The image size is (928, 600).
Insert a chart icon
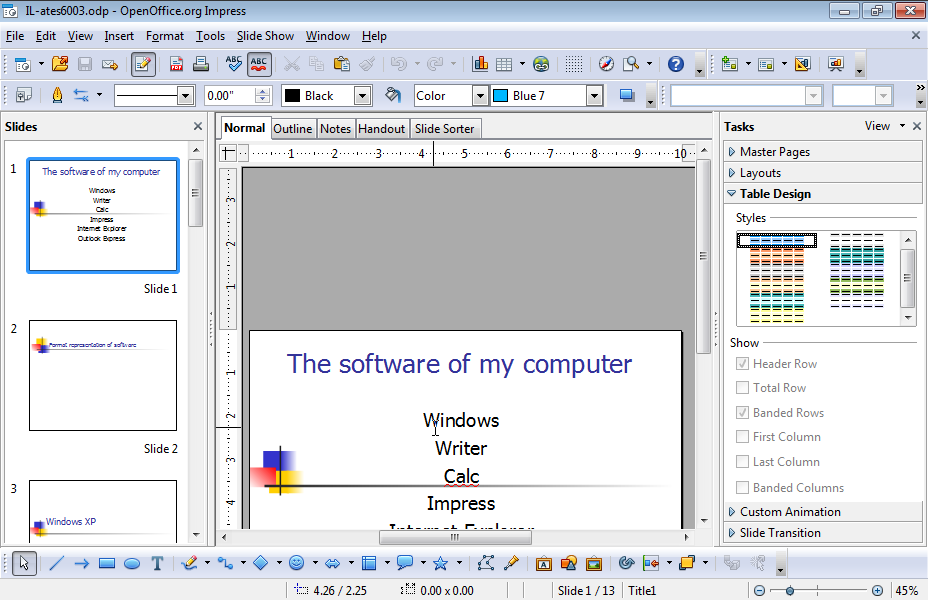click(480, 64)
